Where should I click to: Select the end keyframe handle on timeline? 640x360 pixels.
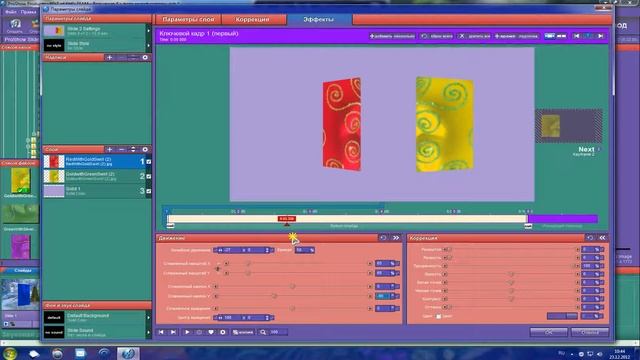click(x=528, y=226)
